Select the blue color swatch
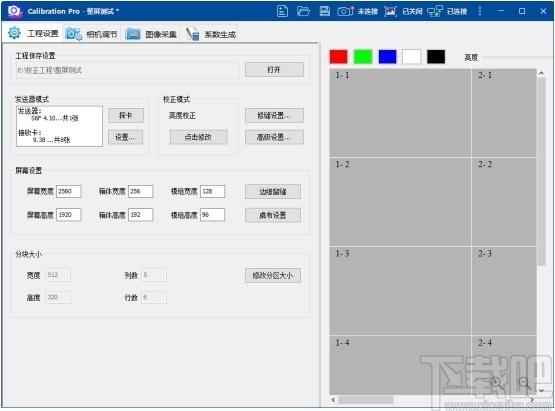 tap(388, 57)
